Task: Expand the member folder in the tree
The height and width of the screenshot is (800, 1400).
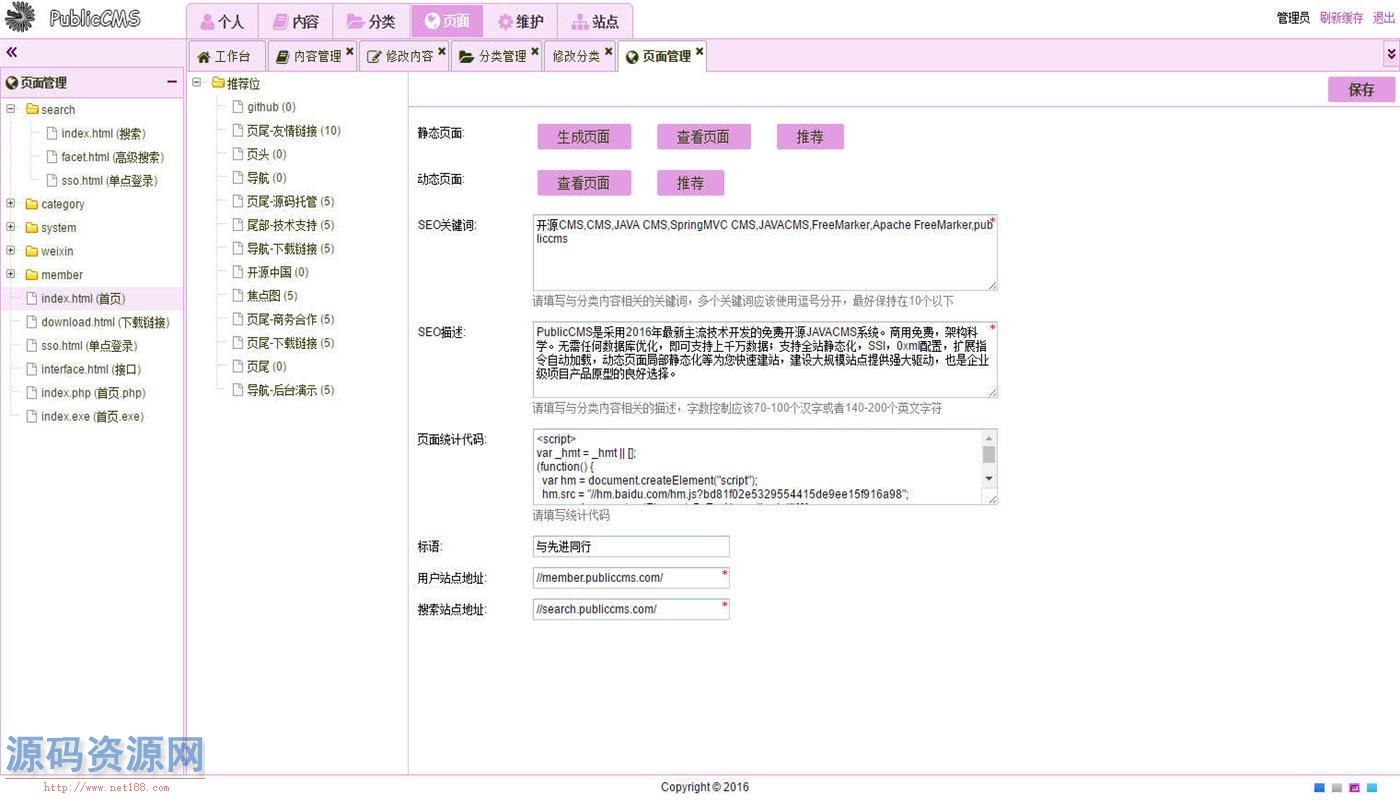Action: (11, 274)
